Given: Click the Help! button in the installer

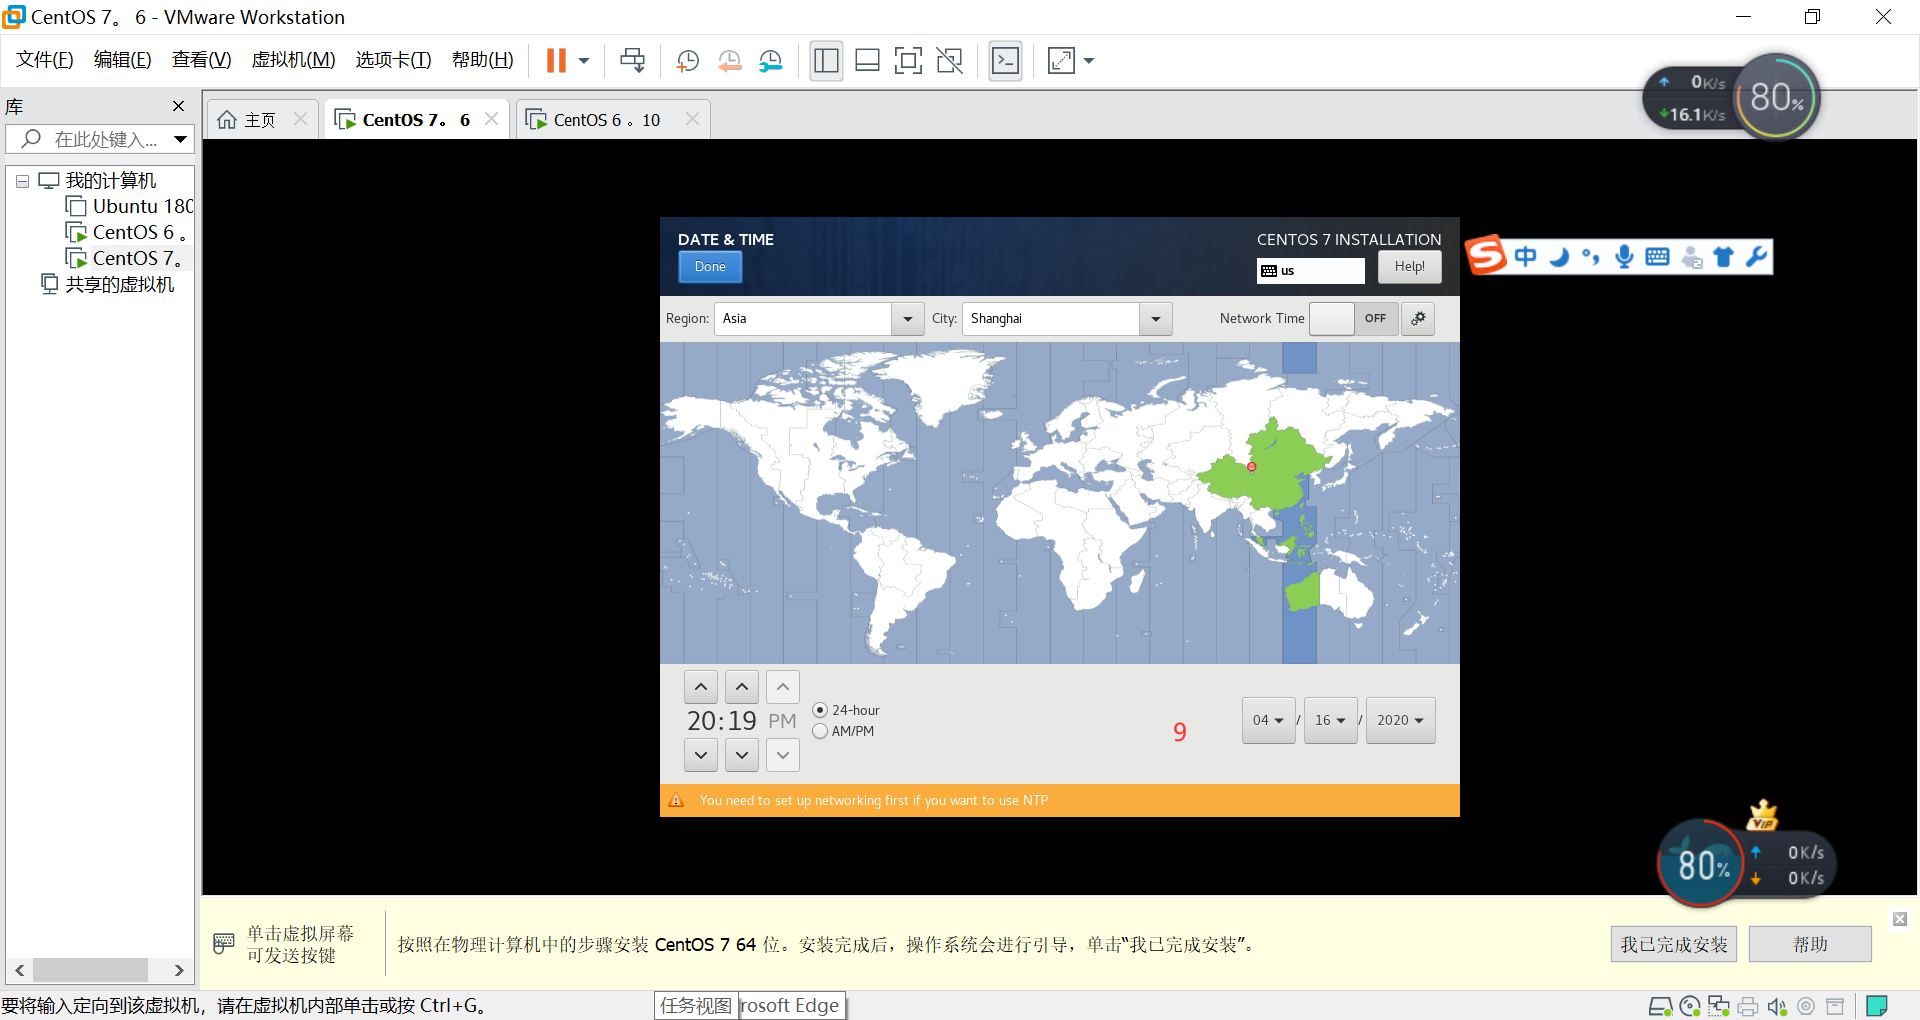Looking at the screenshot, I should point(1410,267).
